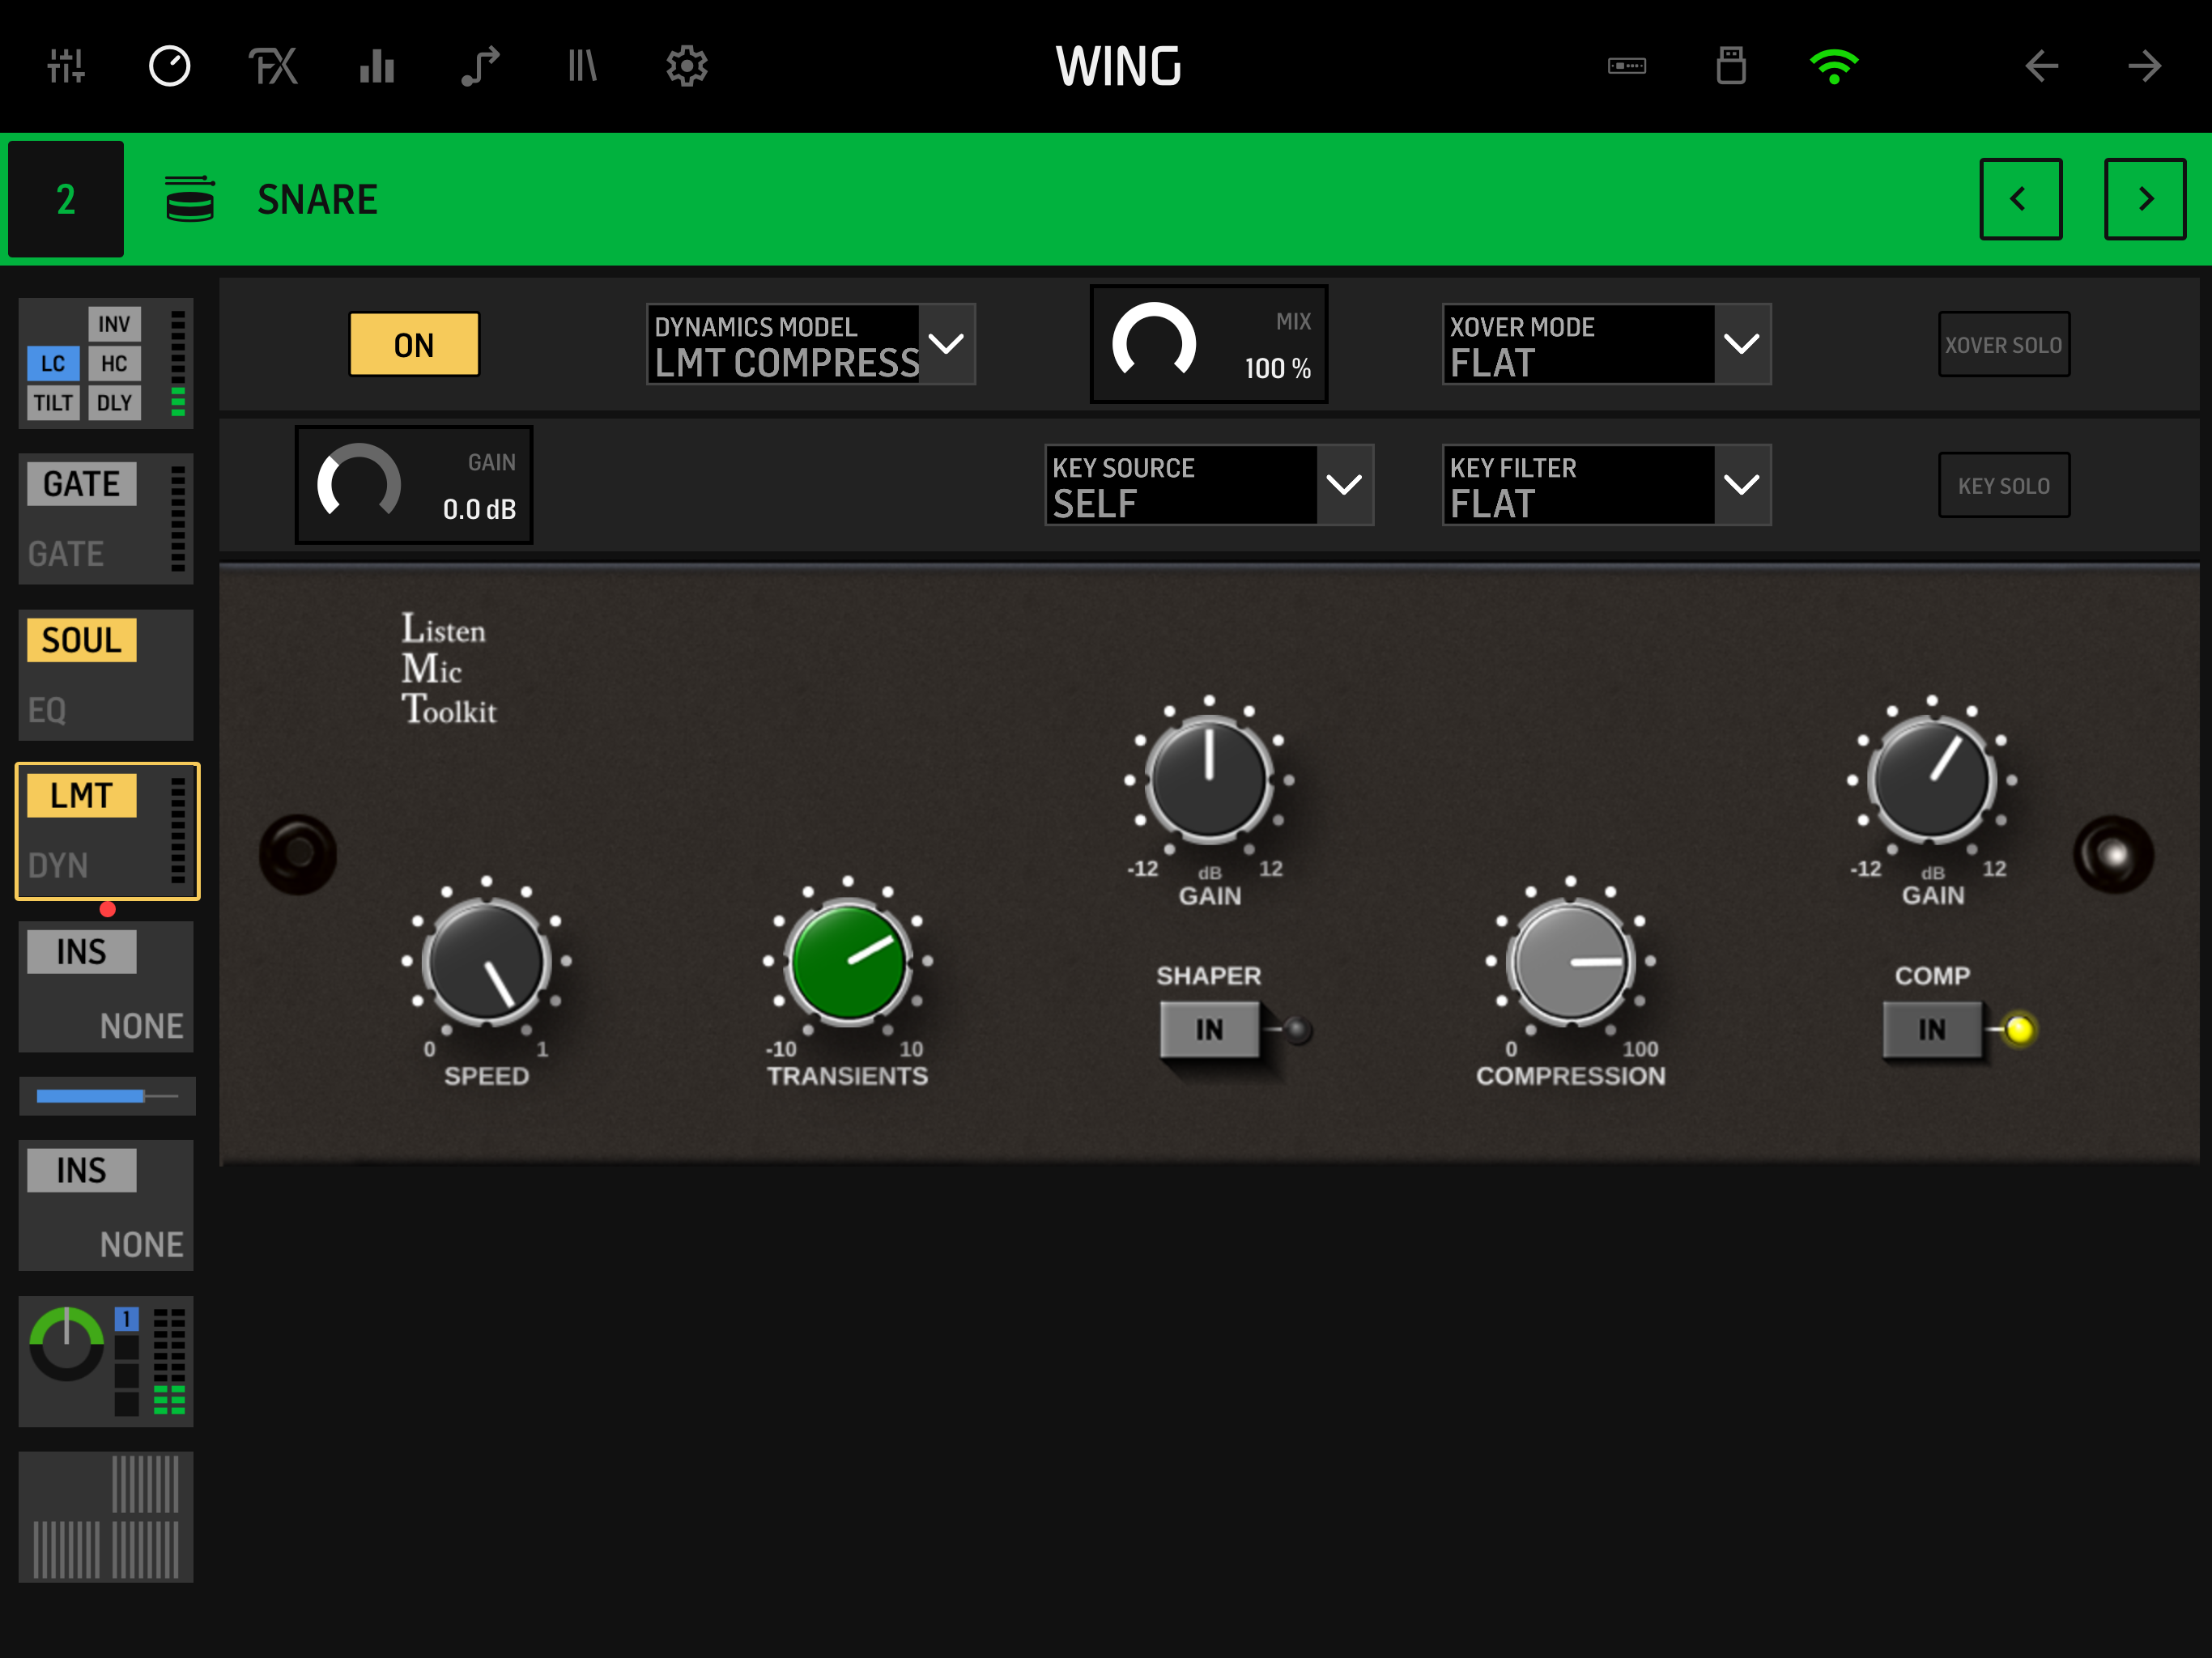Click the compressor GAIN knob
The width and height of the screenshot is (2212, 1658).
[x=1932, y=780]
